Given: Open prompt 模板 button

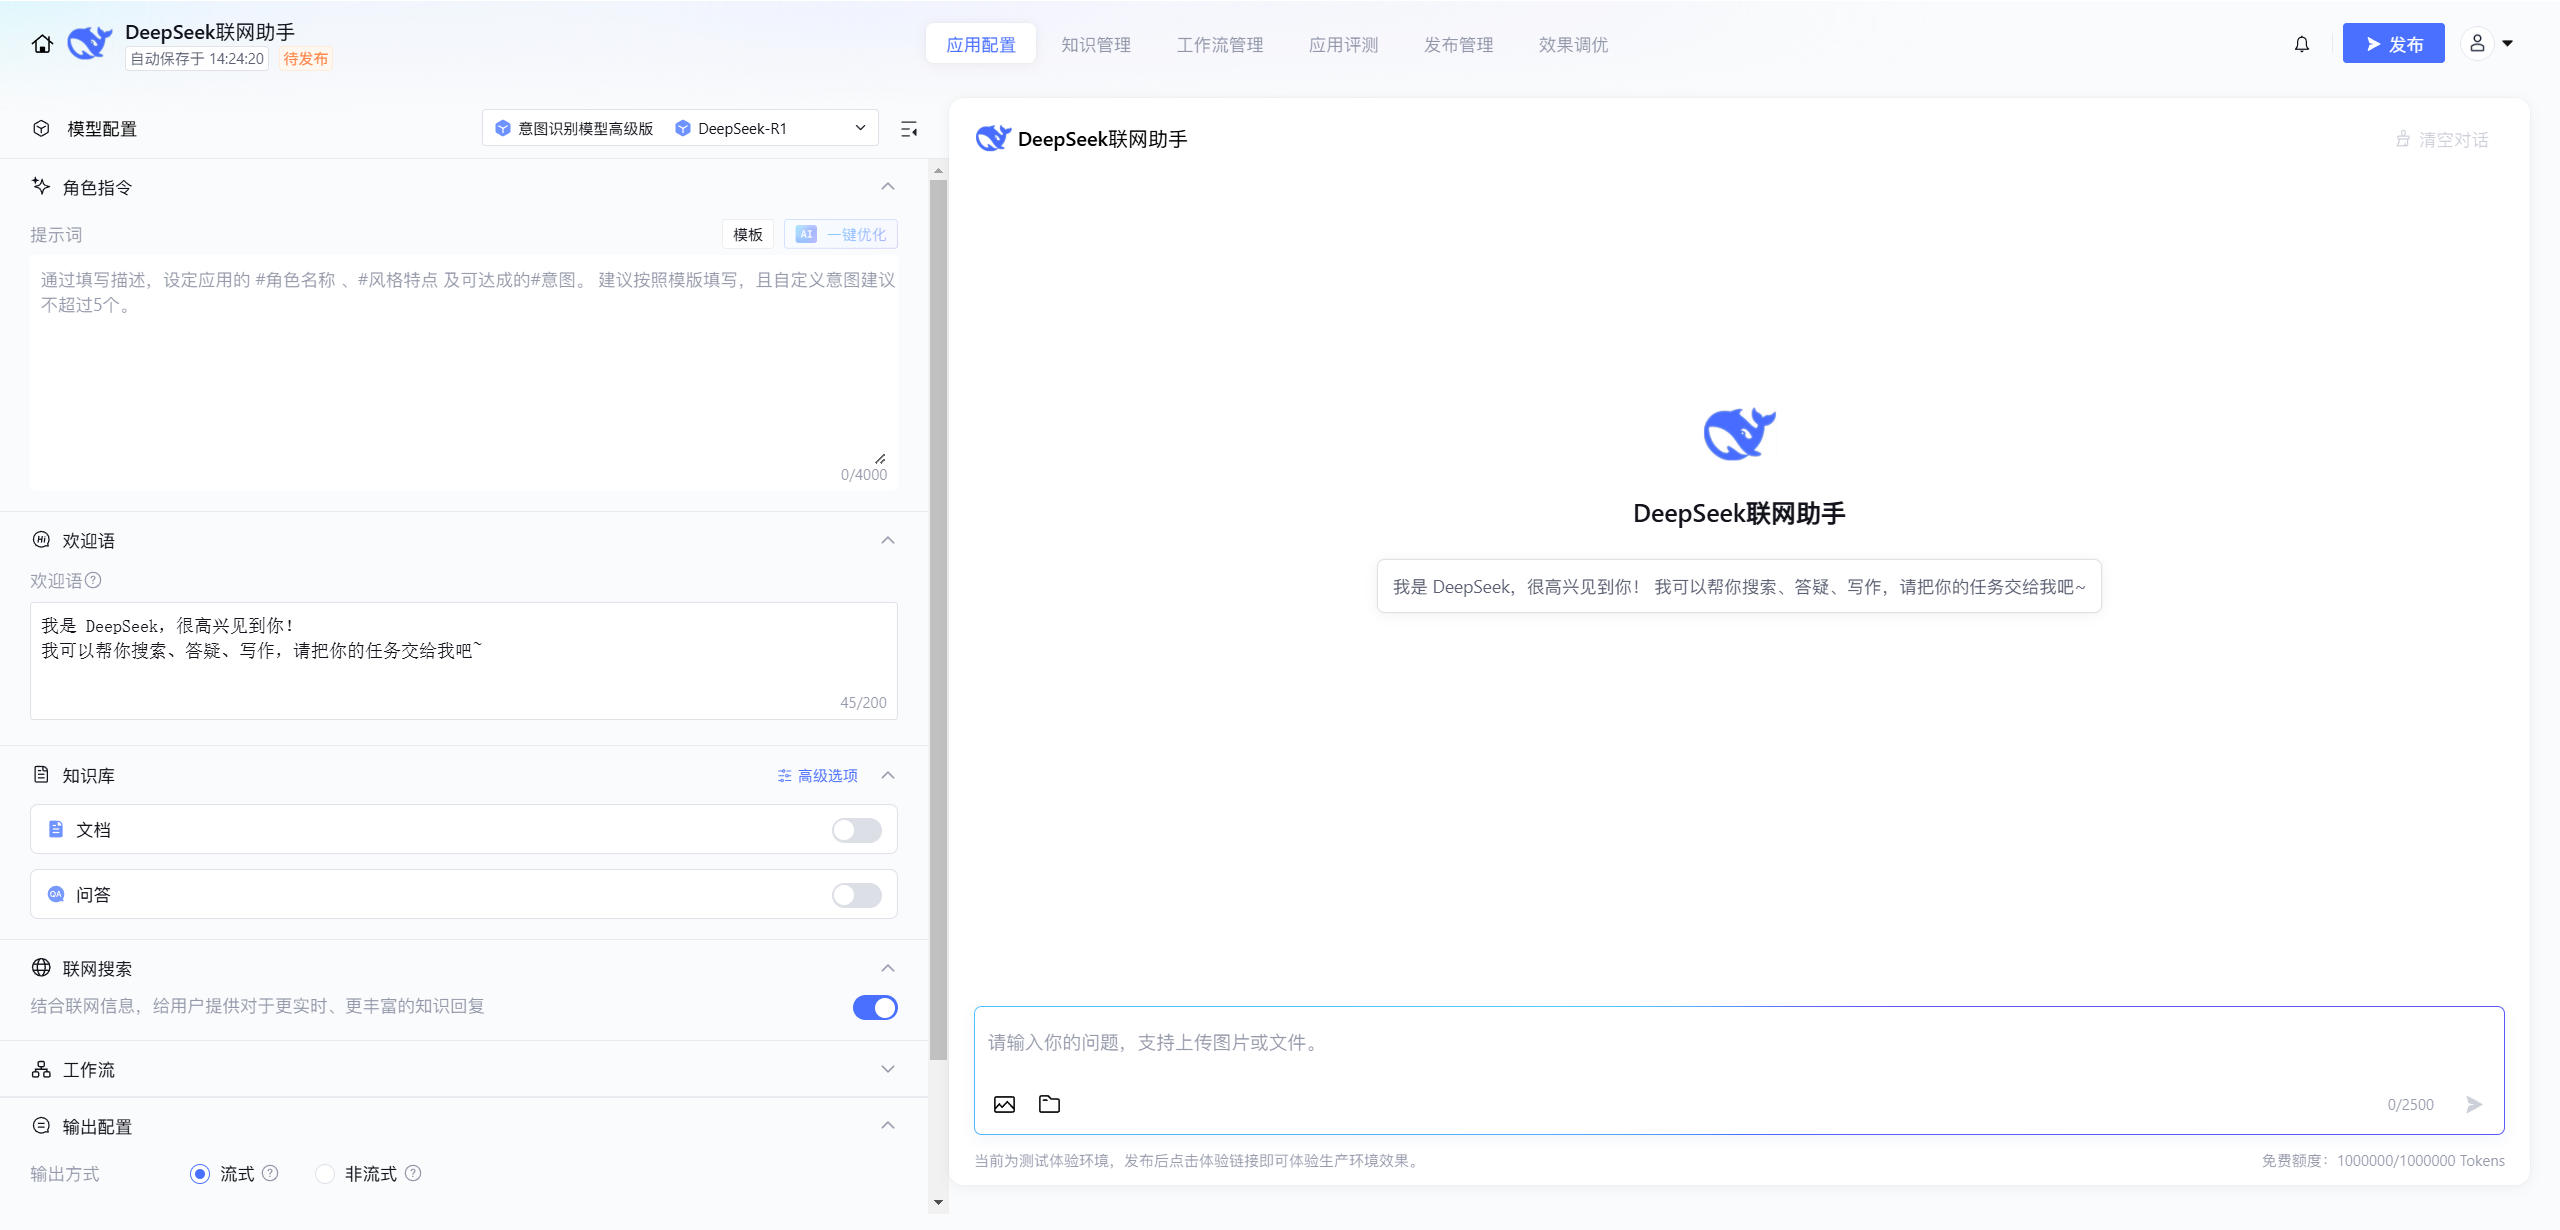Looking at the screenshot, I should tap(748, 234).
